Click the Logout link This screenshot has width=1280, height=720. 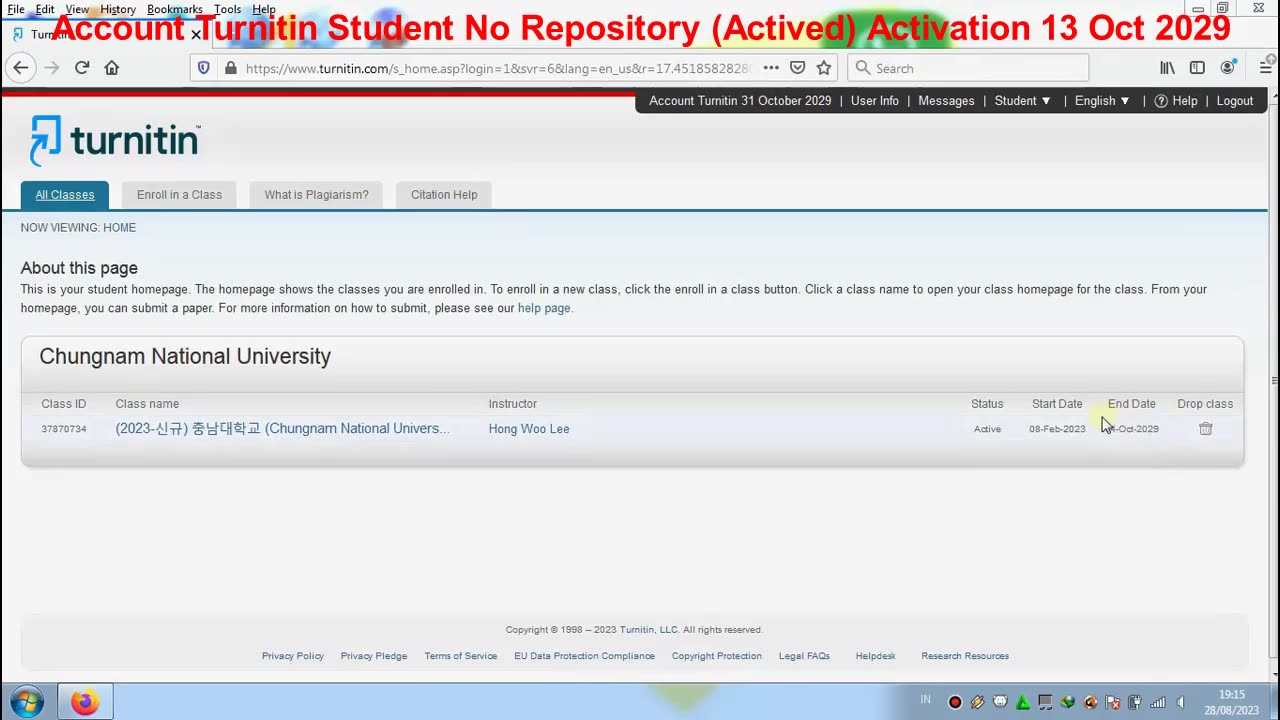pos(1235,101)
